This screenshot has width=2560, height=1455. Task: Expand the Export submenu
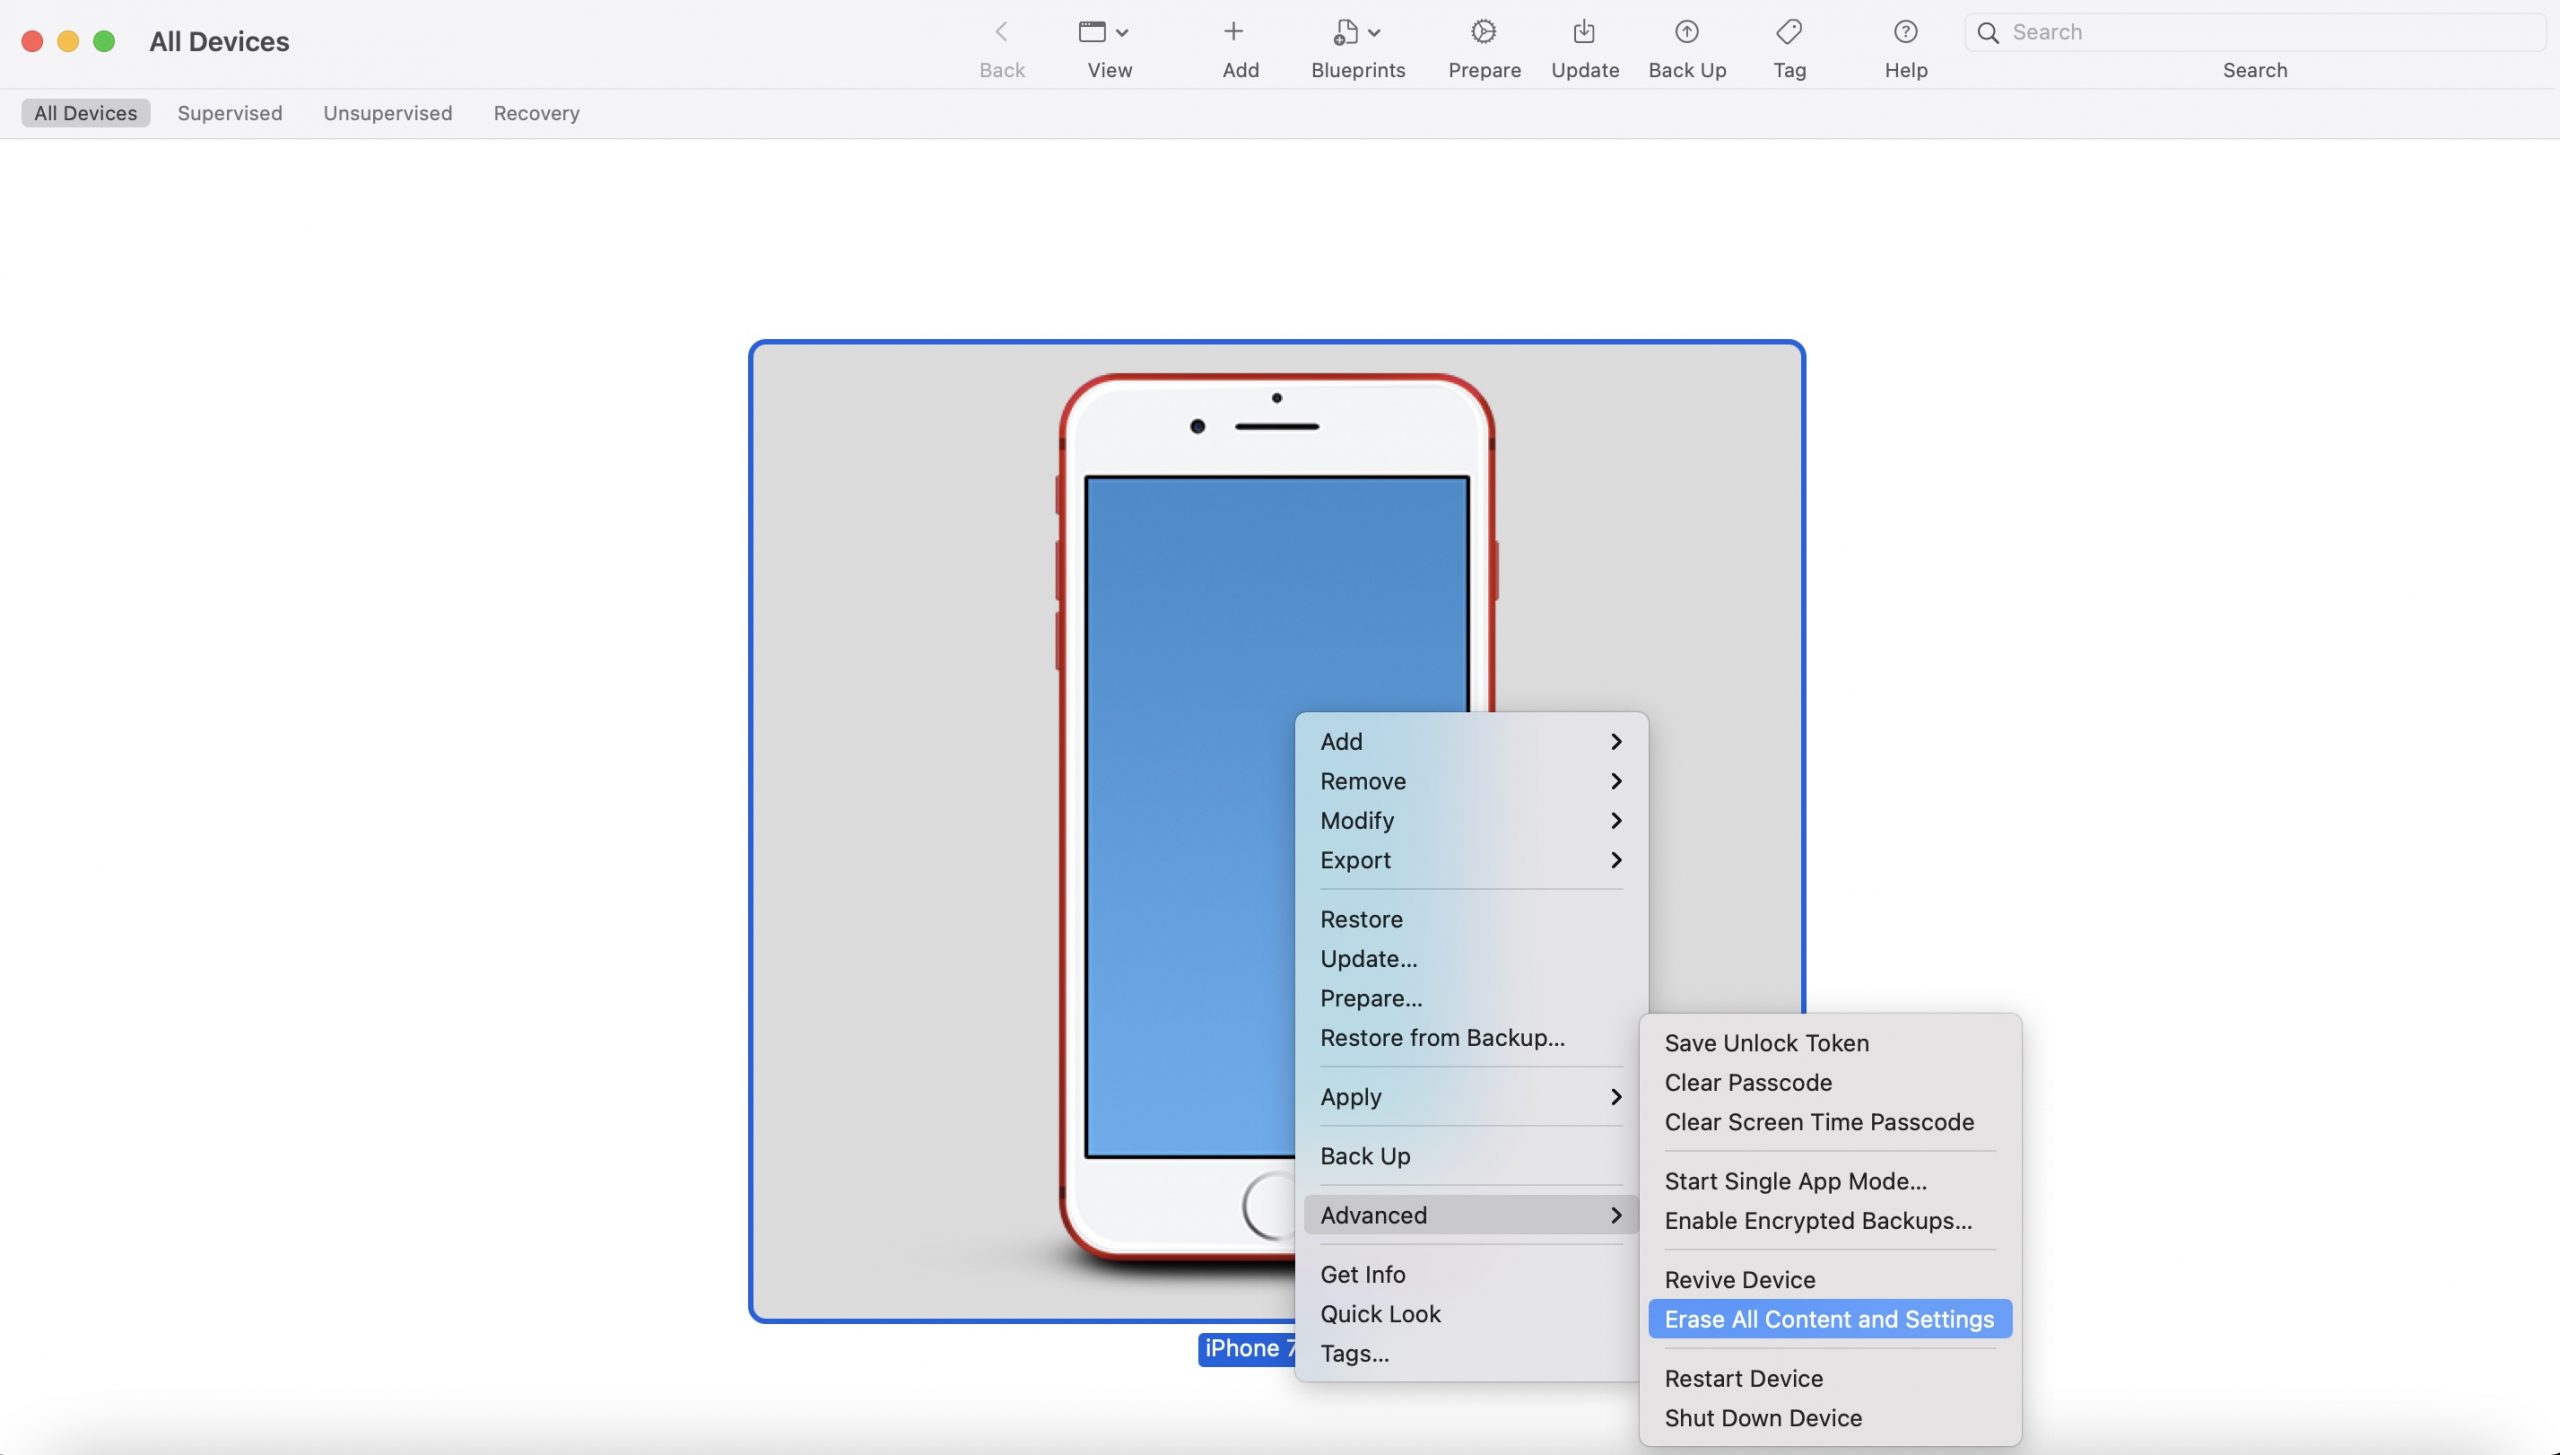pyautogui.click(x=1471, y=860)
